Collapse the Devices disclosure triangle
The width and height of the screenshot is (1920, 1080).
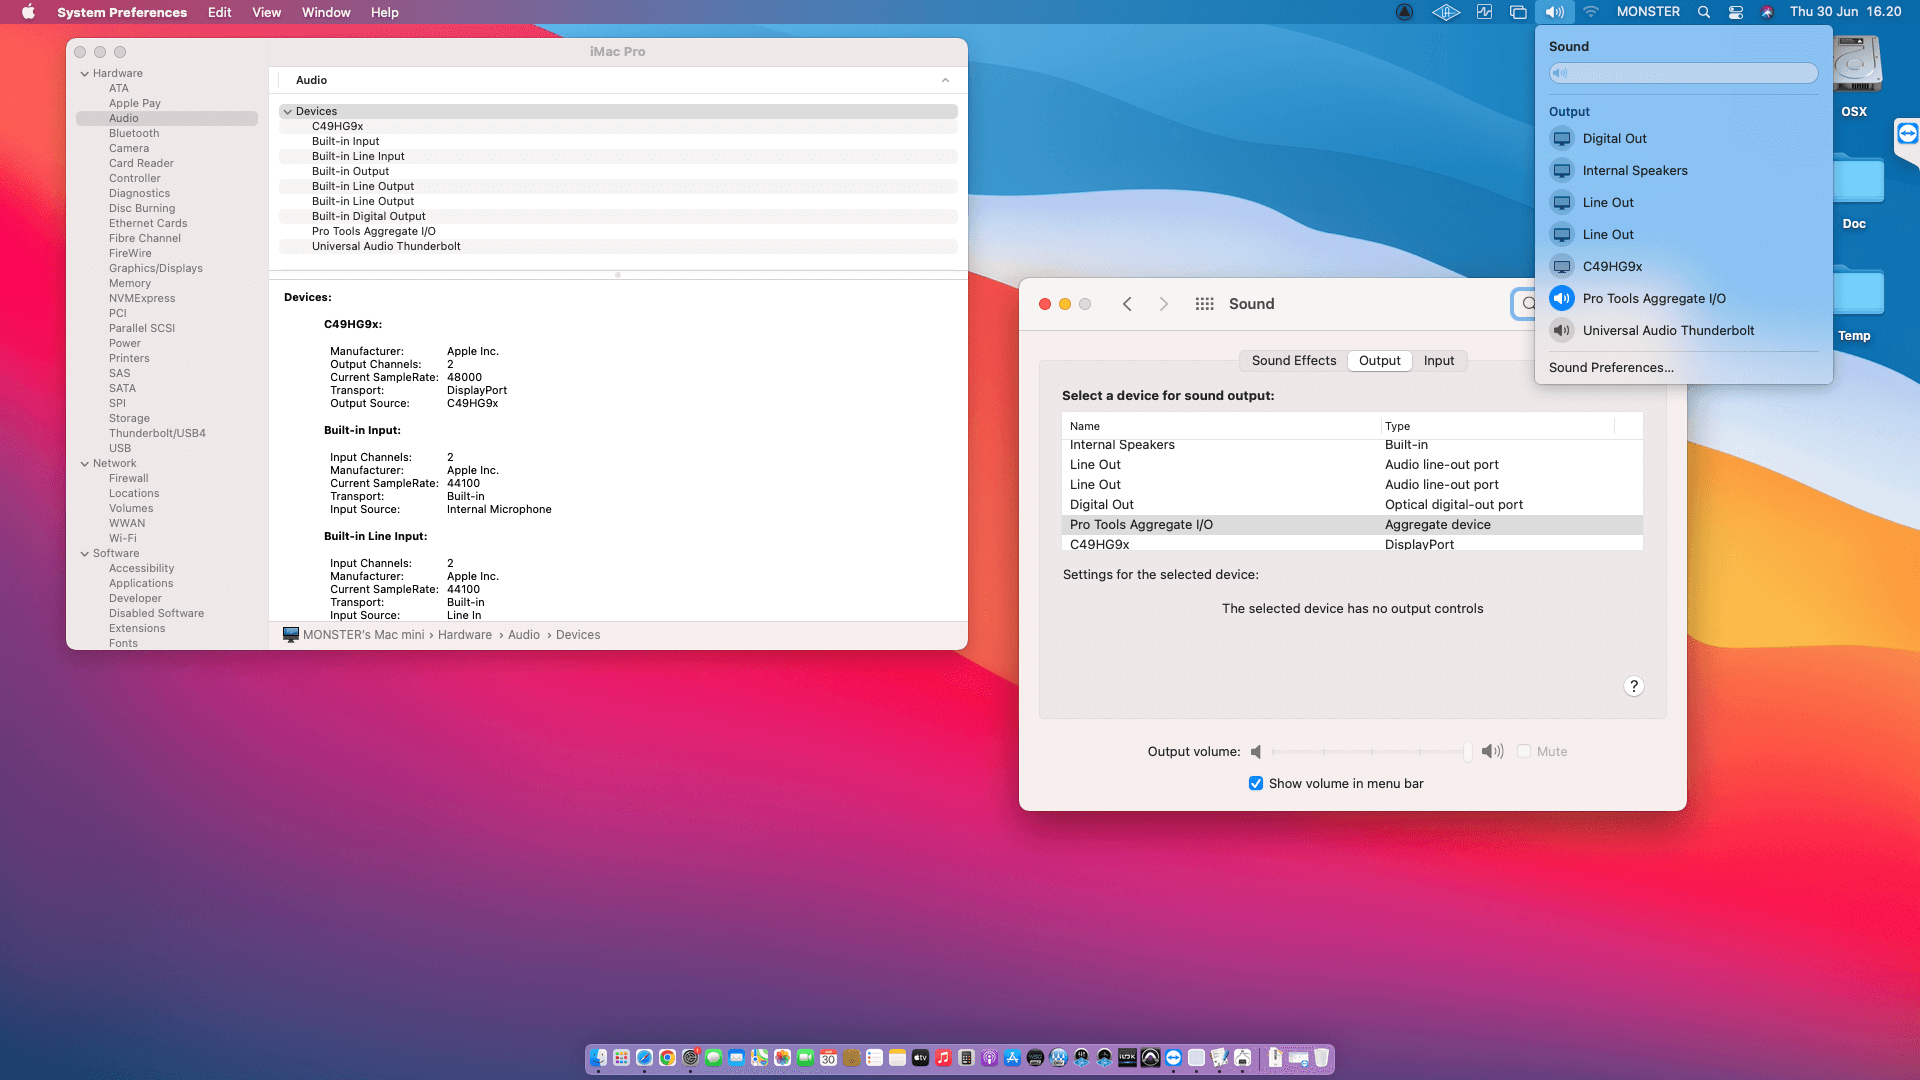pyautogui.click(x=288, y=112)
